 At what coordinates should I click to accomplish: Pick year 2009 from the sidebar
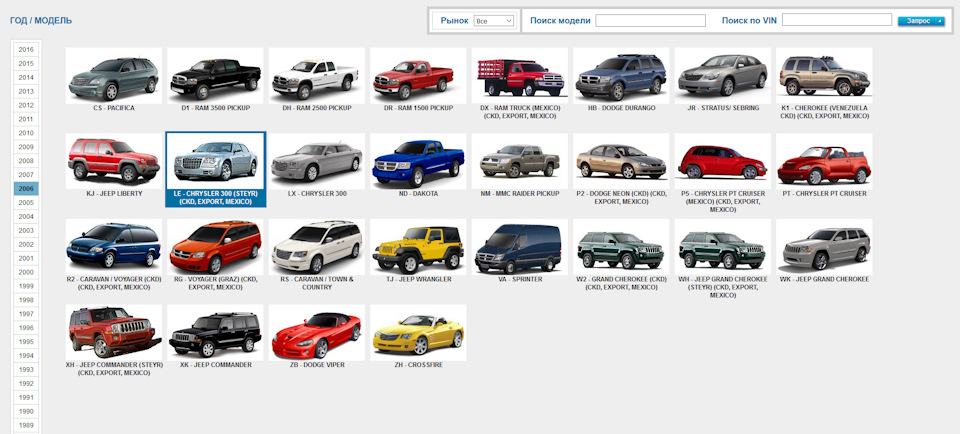tap(26, 147)
